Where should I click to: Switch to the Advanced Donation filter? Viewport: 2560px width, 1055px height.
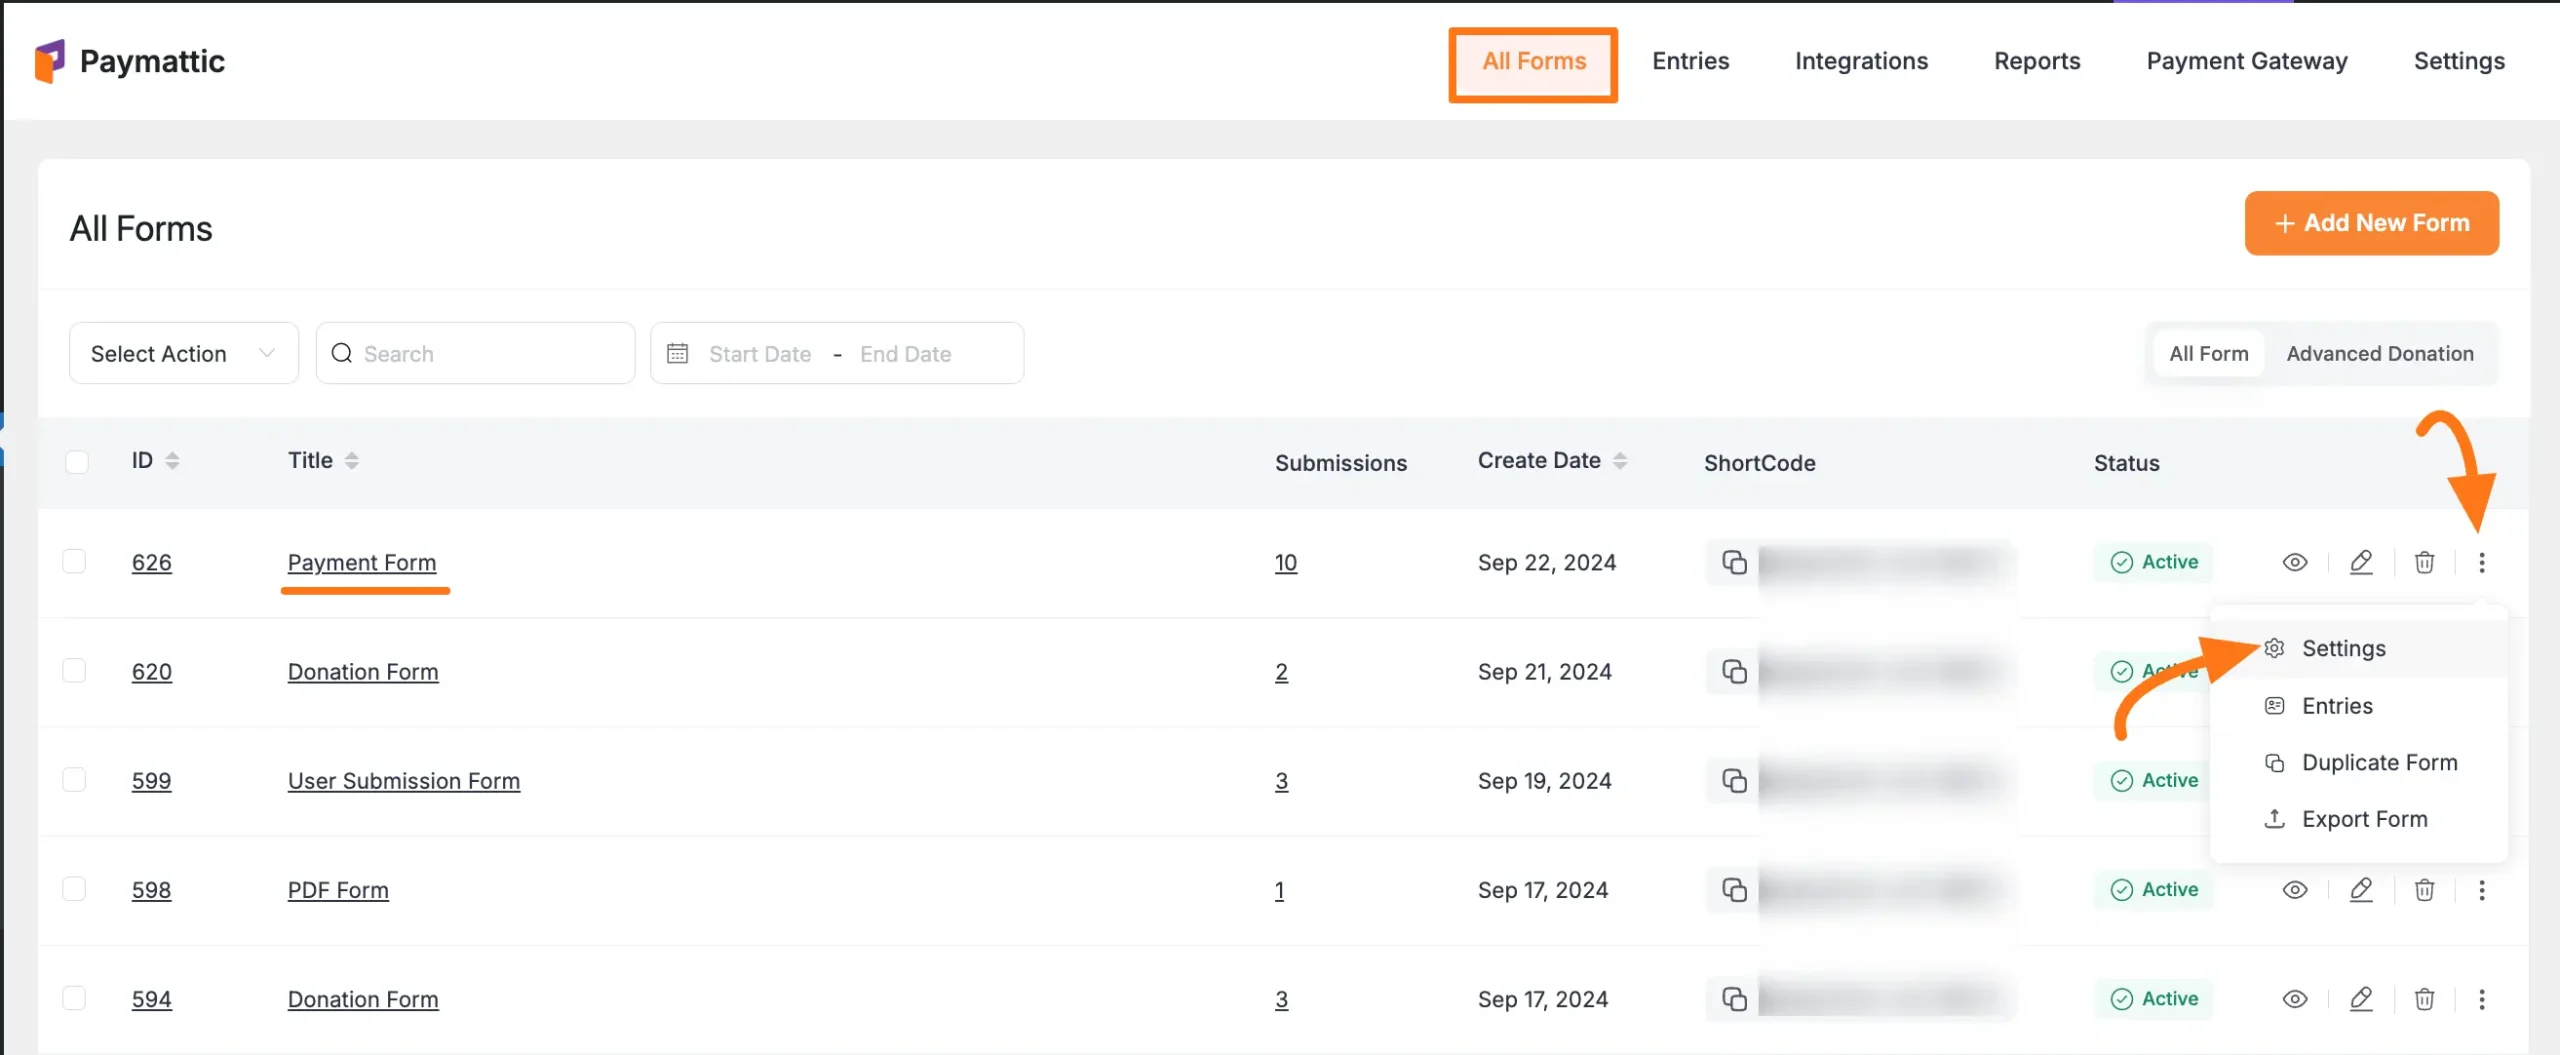pos(2381,352)
